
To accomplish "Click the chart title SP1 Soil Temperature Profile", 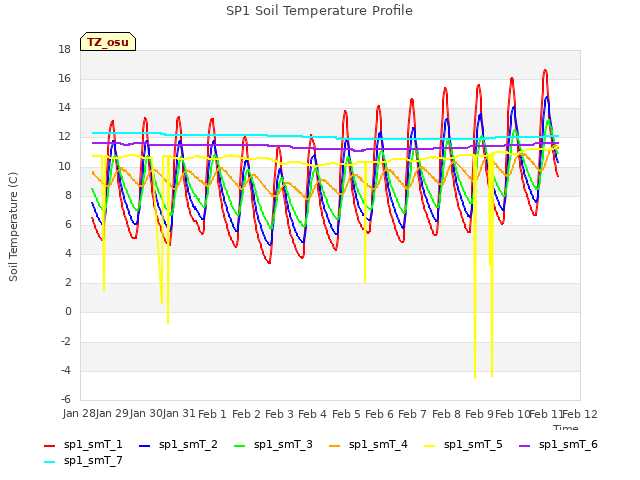I will [x=320, y=11].
